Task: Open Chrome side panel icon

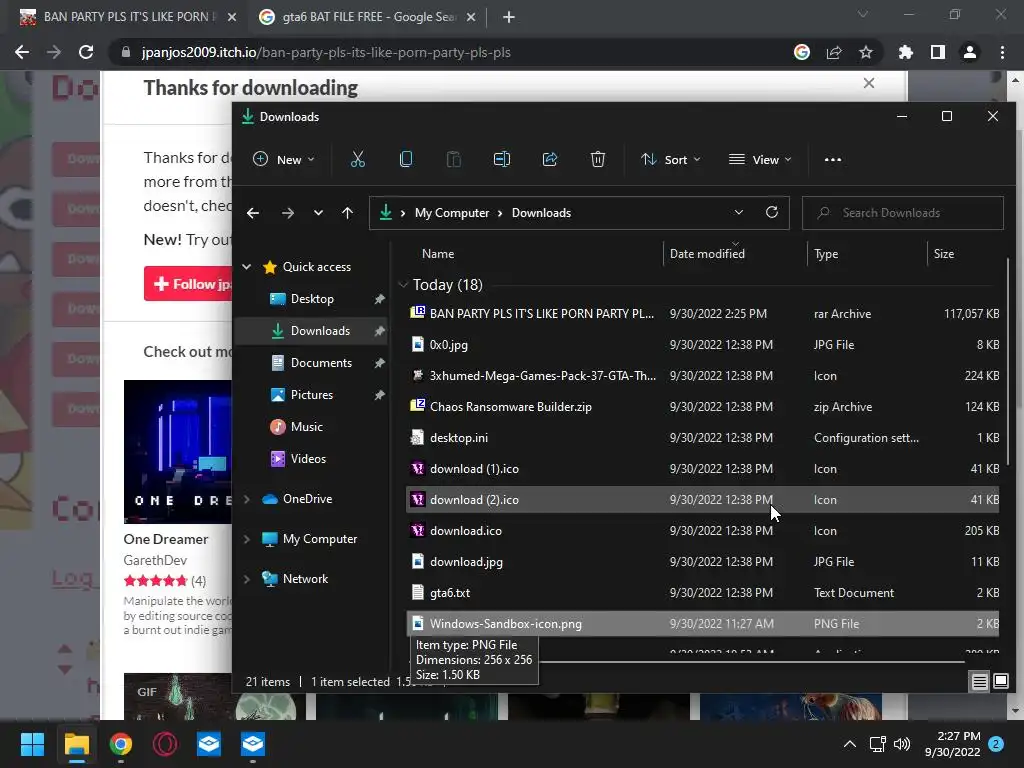Action: 938,52
